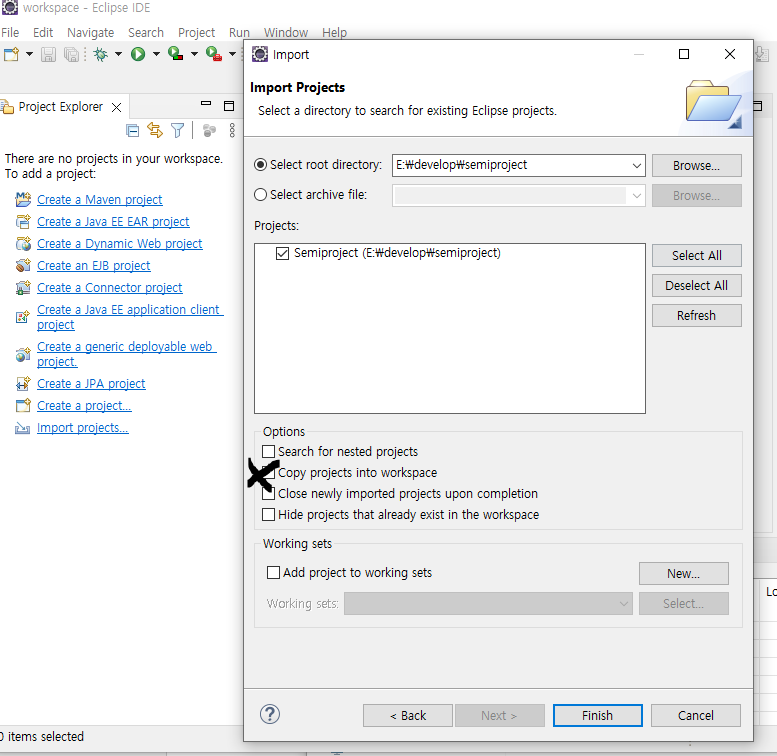777x756 pixels.
Task: Close the Project Explorer tab
Action: pos(116,108)
